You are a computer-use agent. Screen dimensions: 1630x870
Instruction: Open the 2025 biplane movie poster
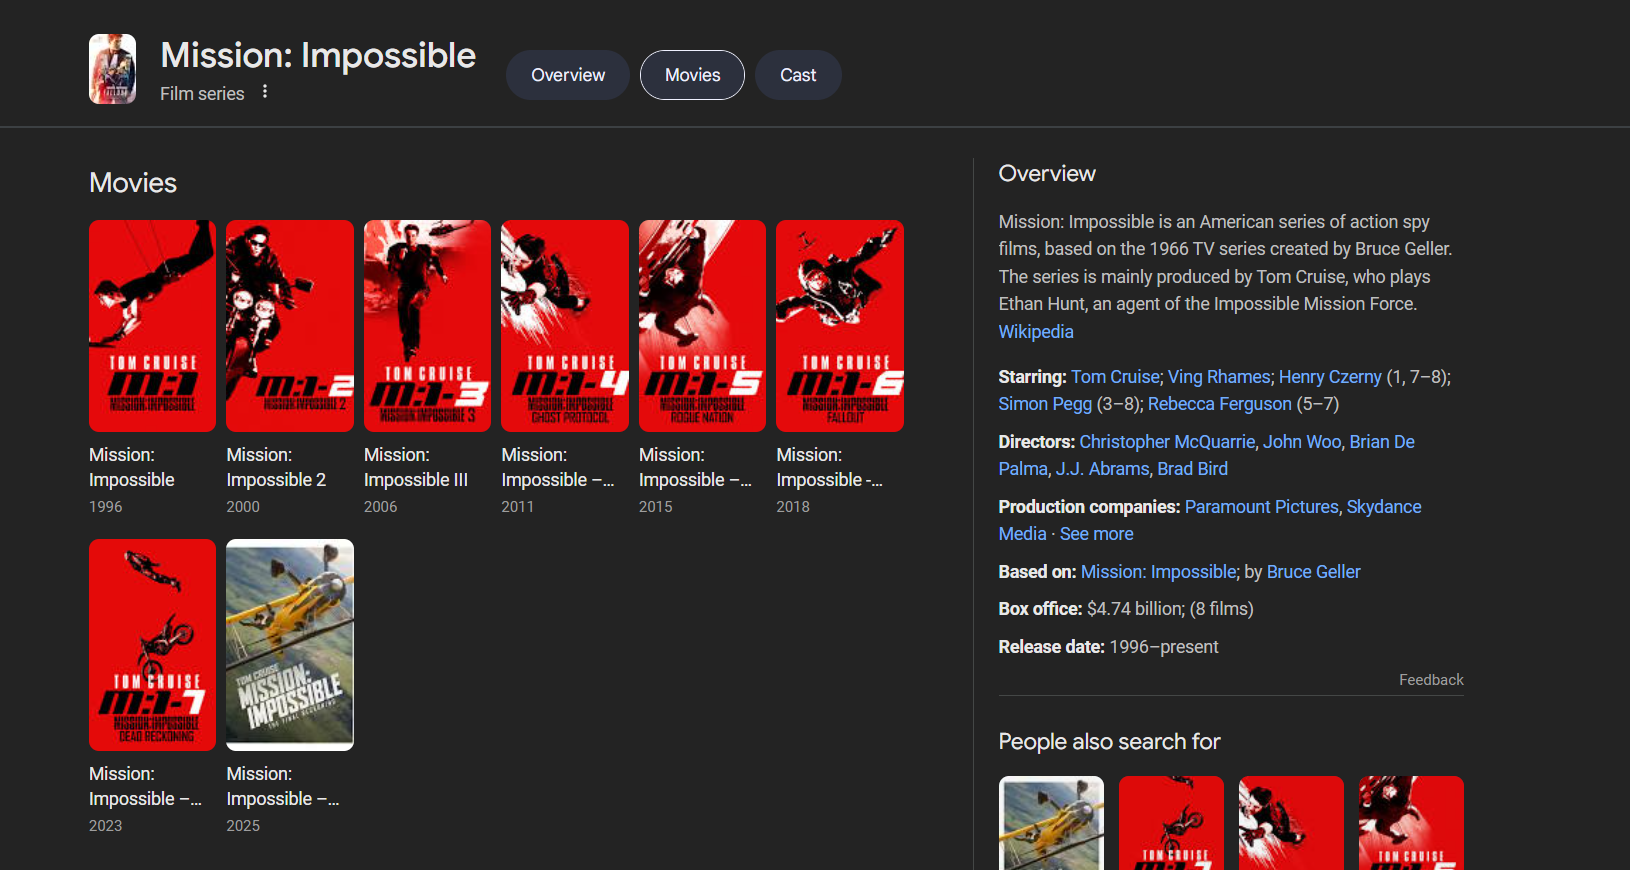(290, 645)
